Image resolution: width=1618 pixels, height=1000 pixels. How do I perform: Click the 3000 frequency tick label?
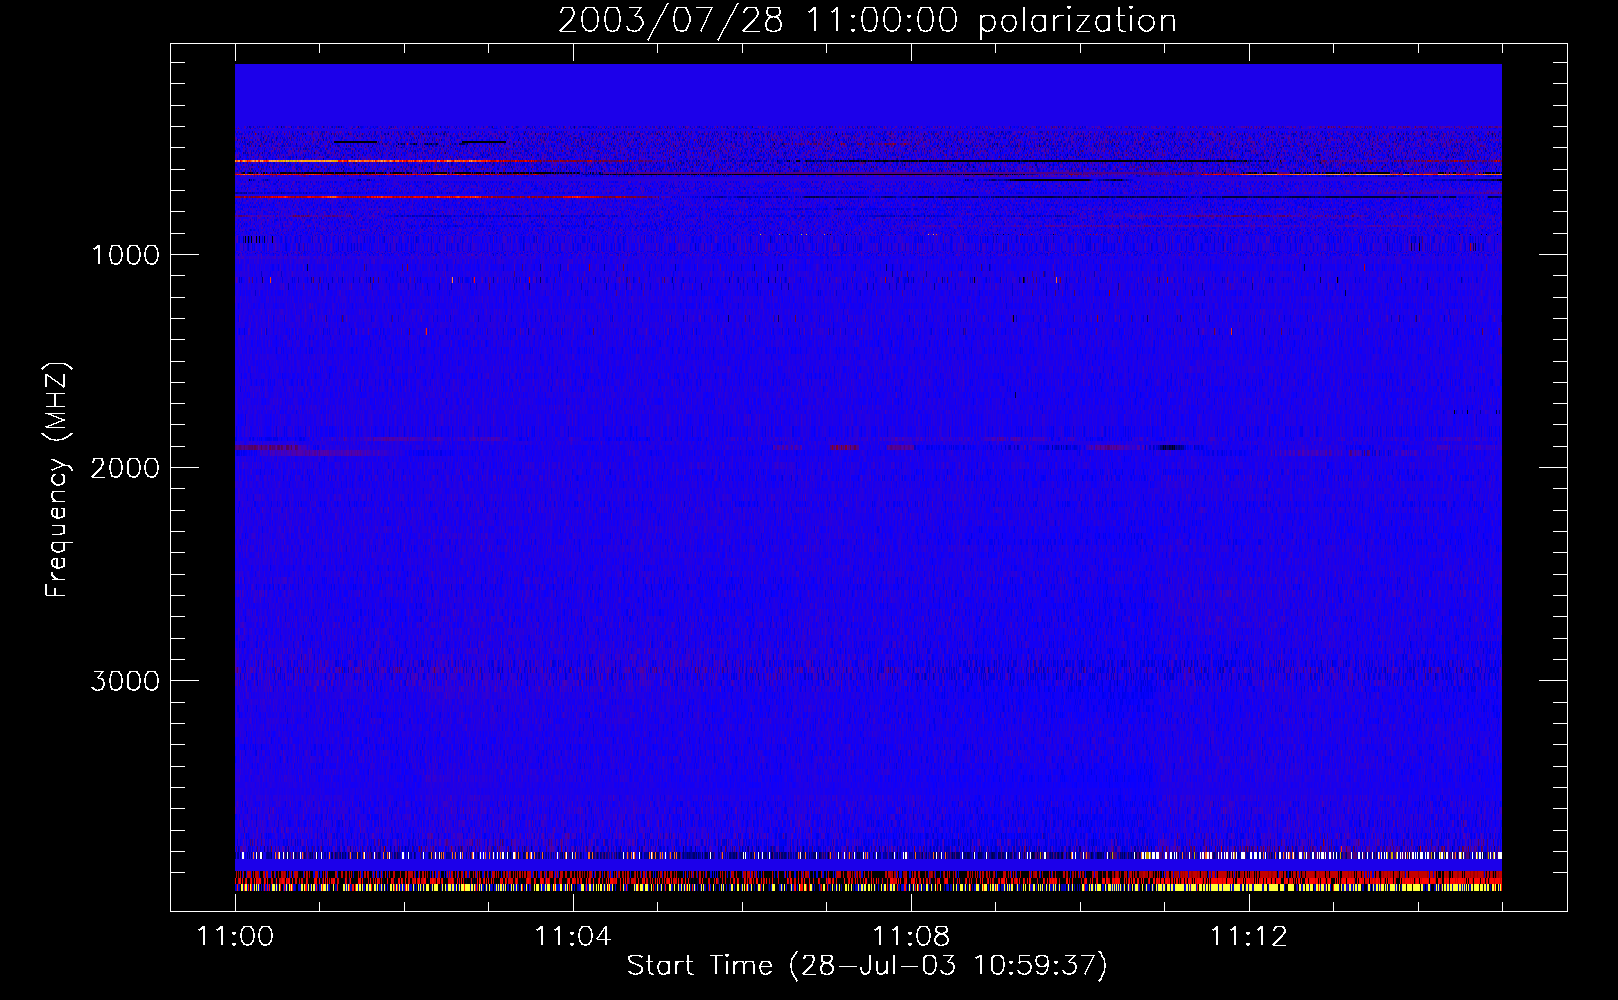126,681
